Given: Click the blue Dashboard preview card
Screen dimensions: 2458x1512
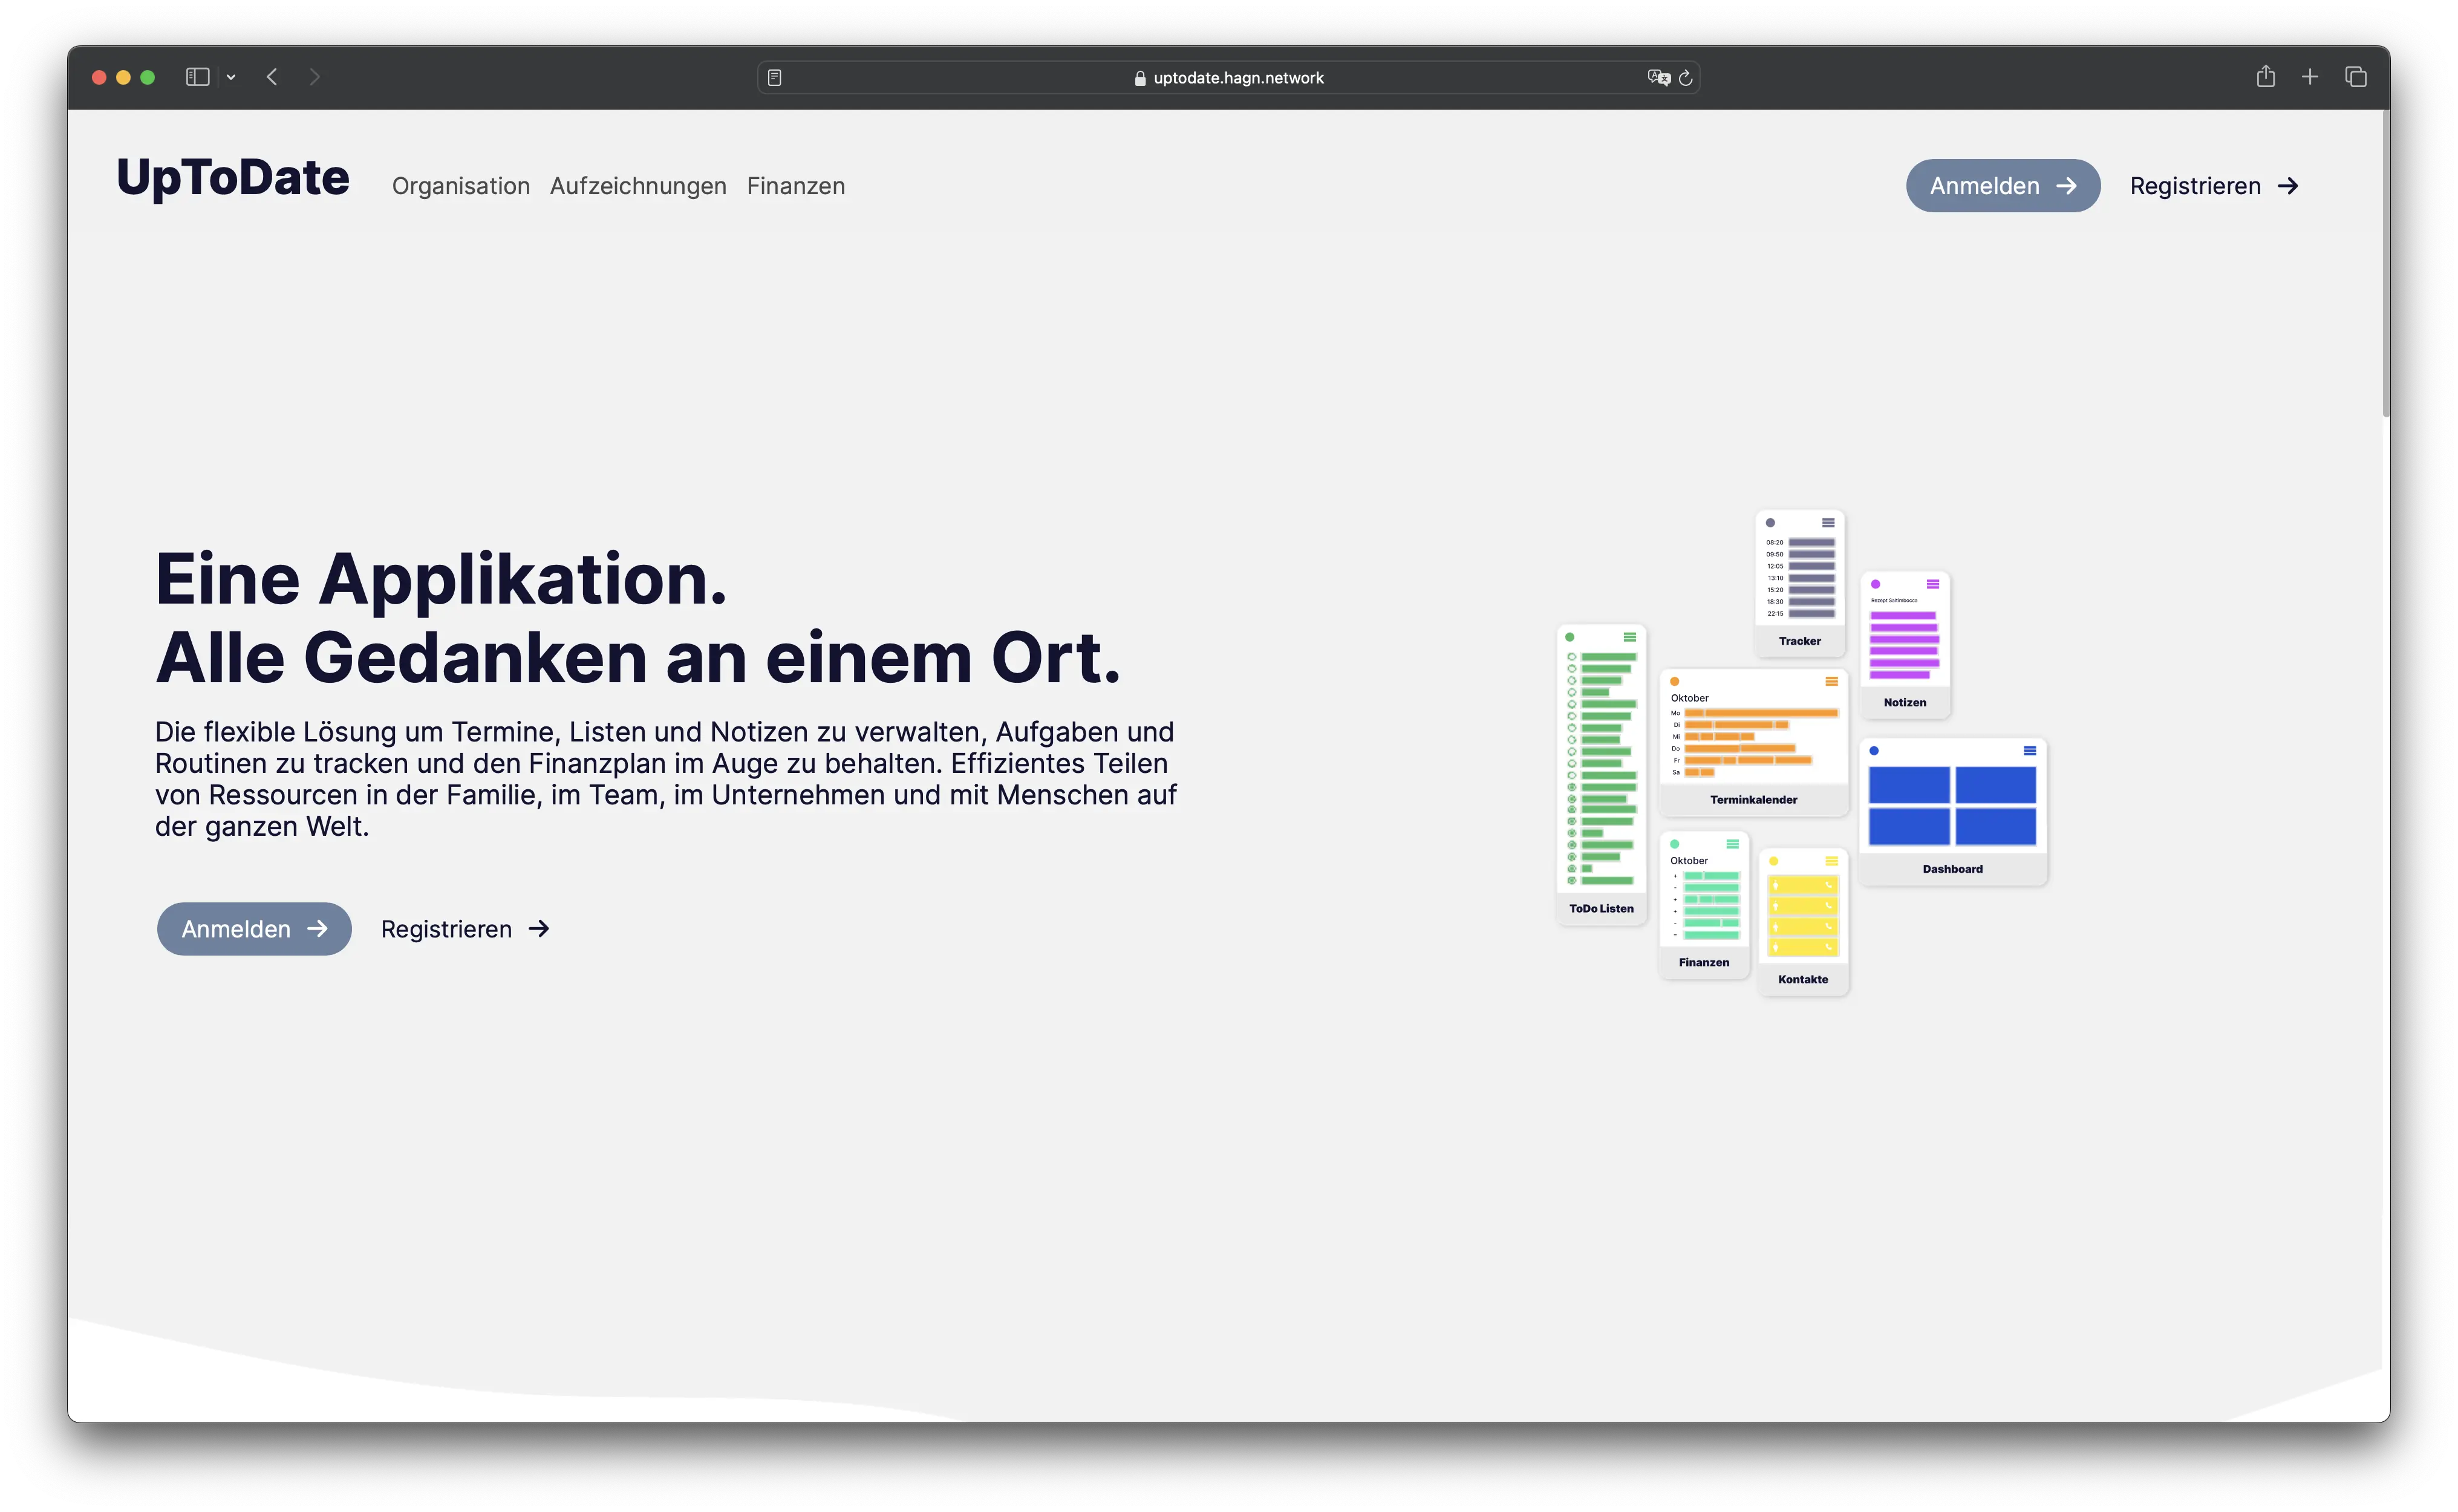Looking at the screenshot, I should tap(1952, 811).
